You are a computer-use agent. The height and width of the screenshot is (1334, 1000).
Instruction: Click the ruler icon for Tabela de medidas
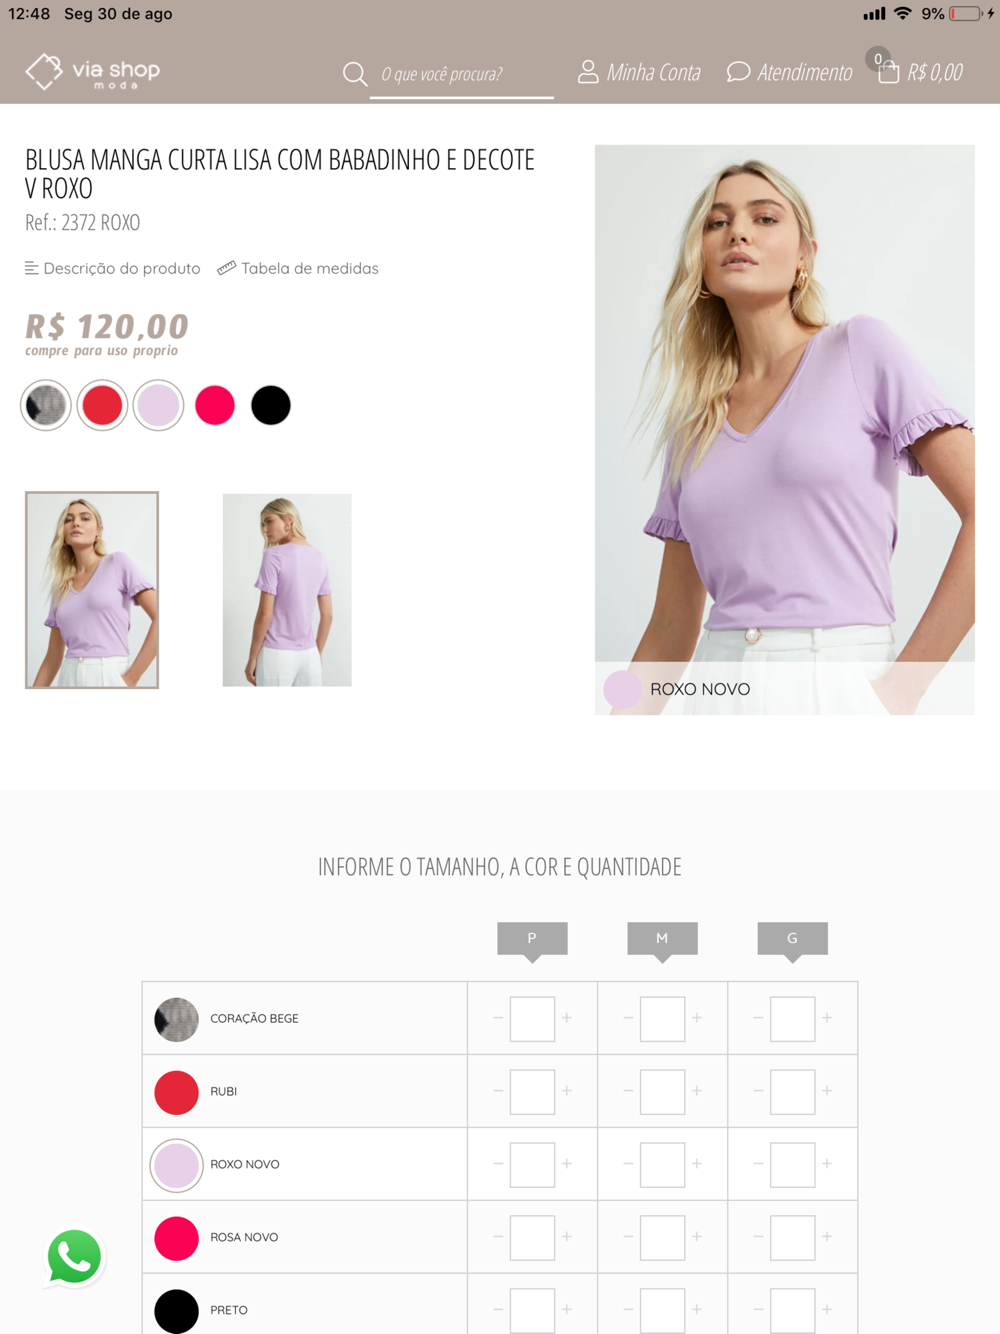[227, 268]
